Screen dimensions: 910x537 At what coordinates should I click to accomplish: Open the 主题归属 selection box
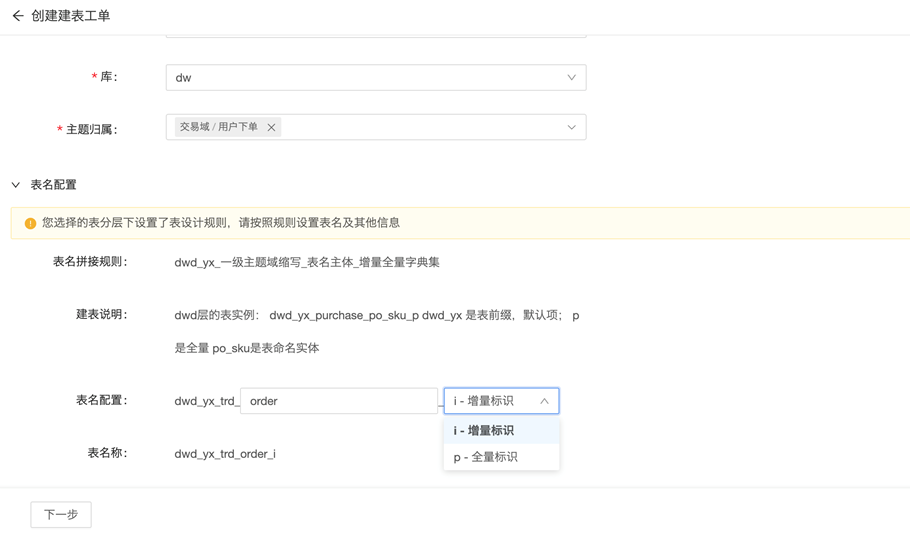point(420,128)
